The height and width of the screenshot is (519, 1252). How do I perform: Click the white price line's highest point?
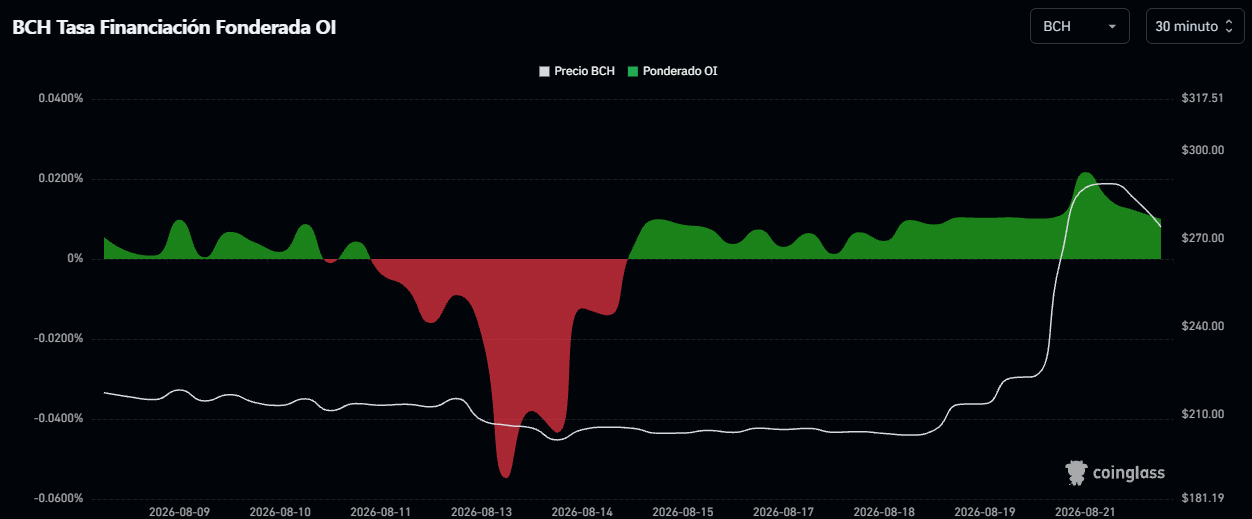click(1105, 183)
